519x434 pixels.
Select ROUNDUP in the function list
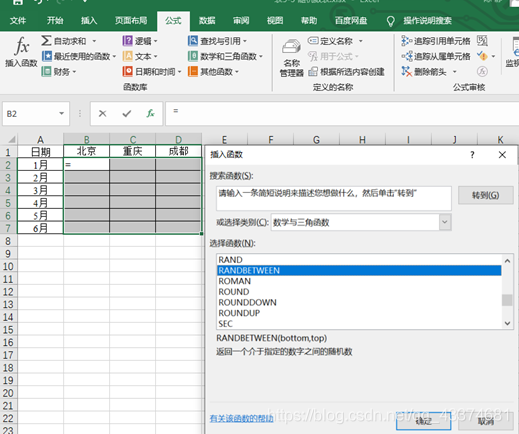(x=359, y=313)
